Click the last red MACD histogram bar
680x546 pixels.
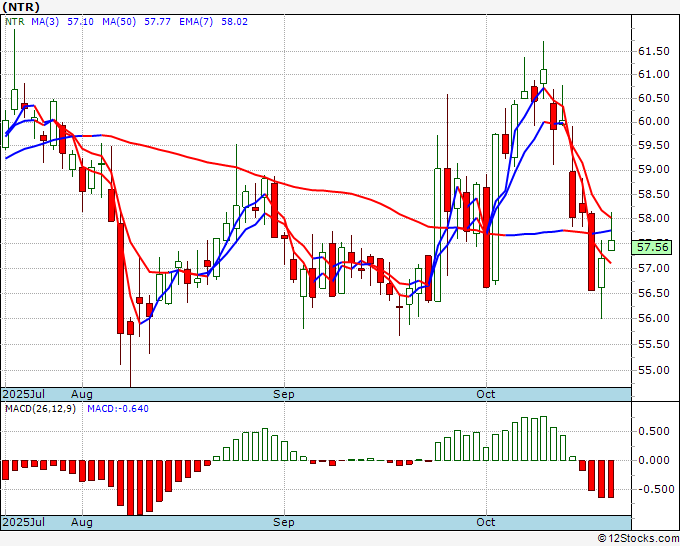point(611,479)
